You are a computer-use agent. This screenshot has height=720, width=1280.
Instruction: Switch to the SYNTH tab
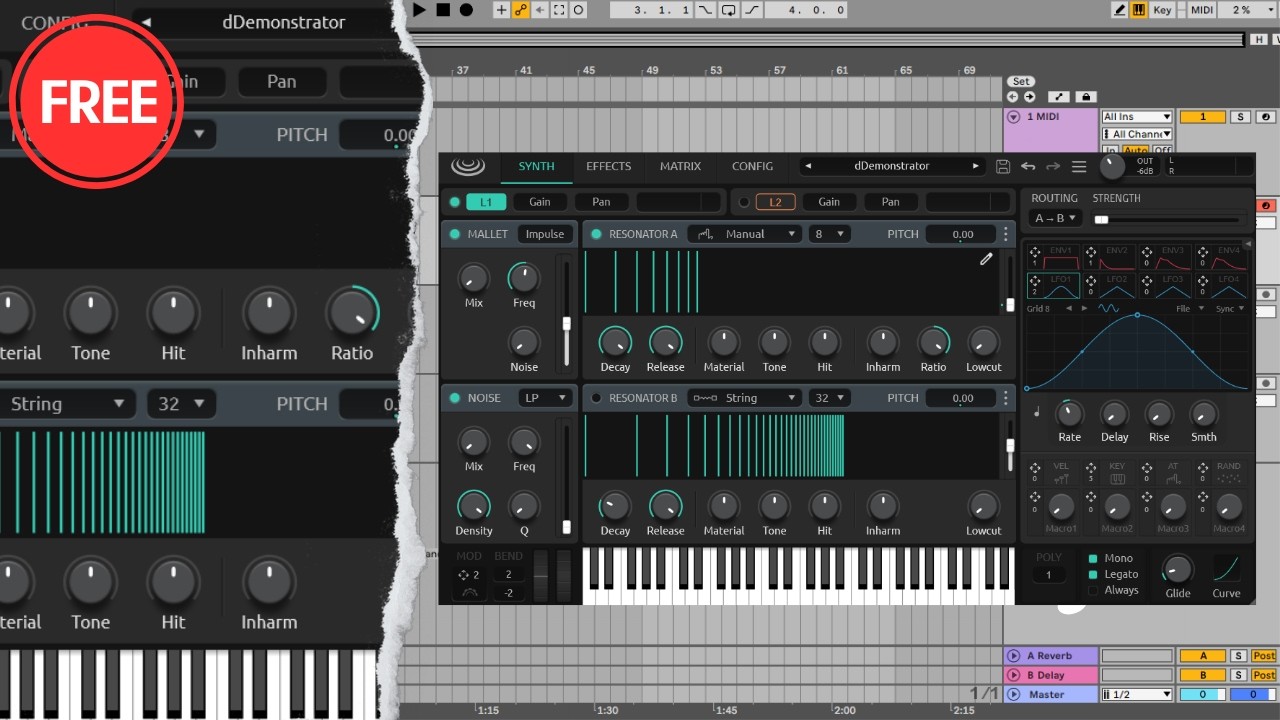click(x=537, y=166)
